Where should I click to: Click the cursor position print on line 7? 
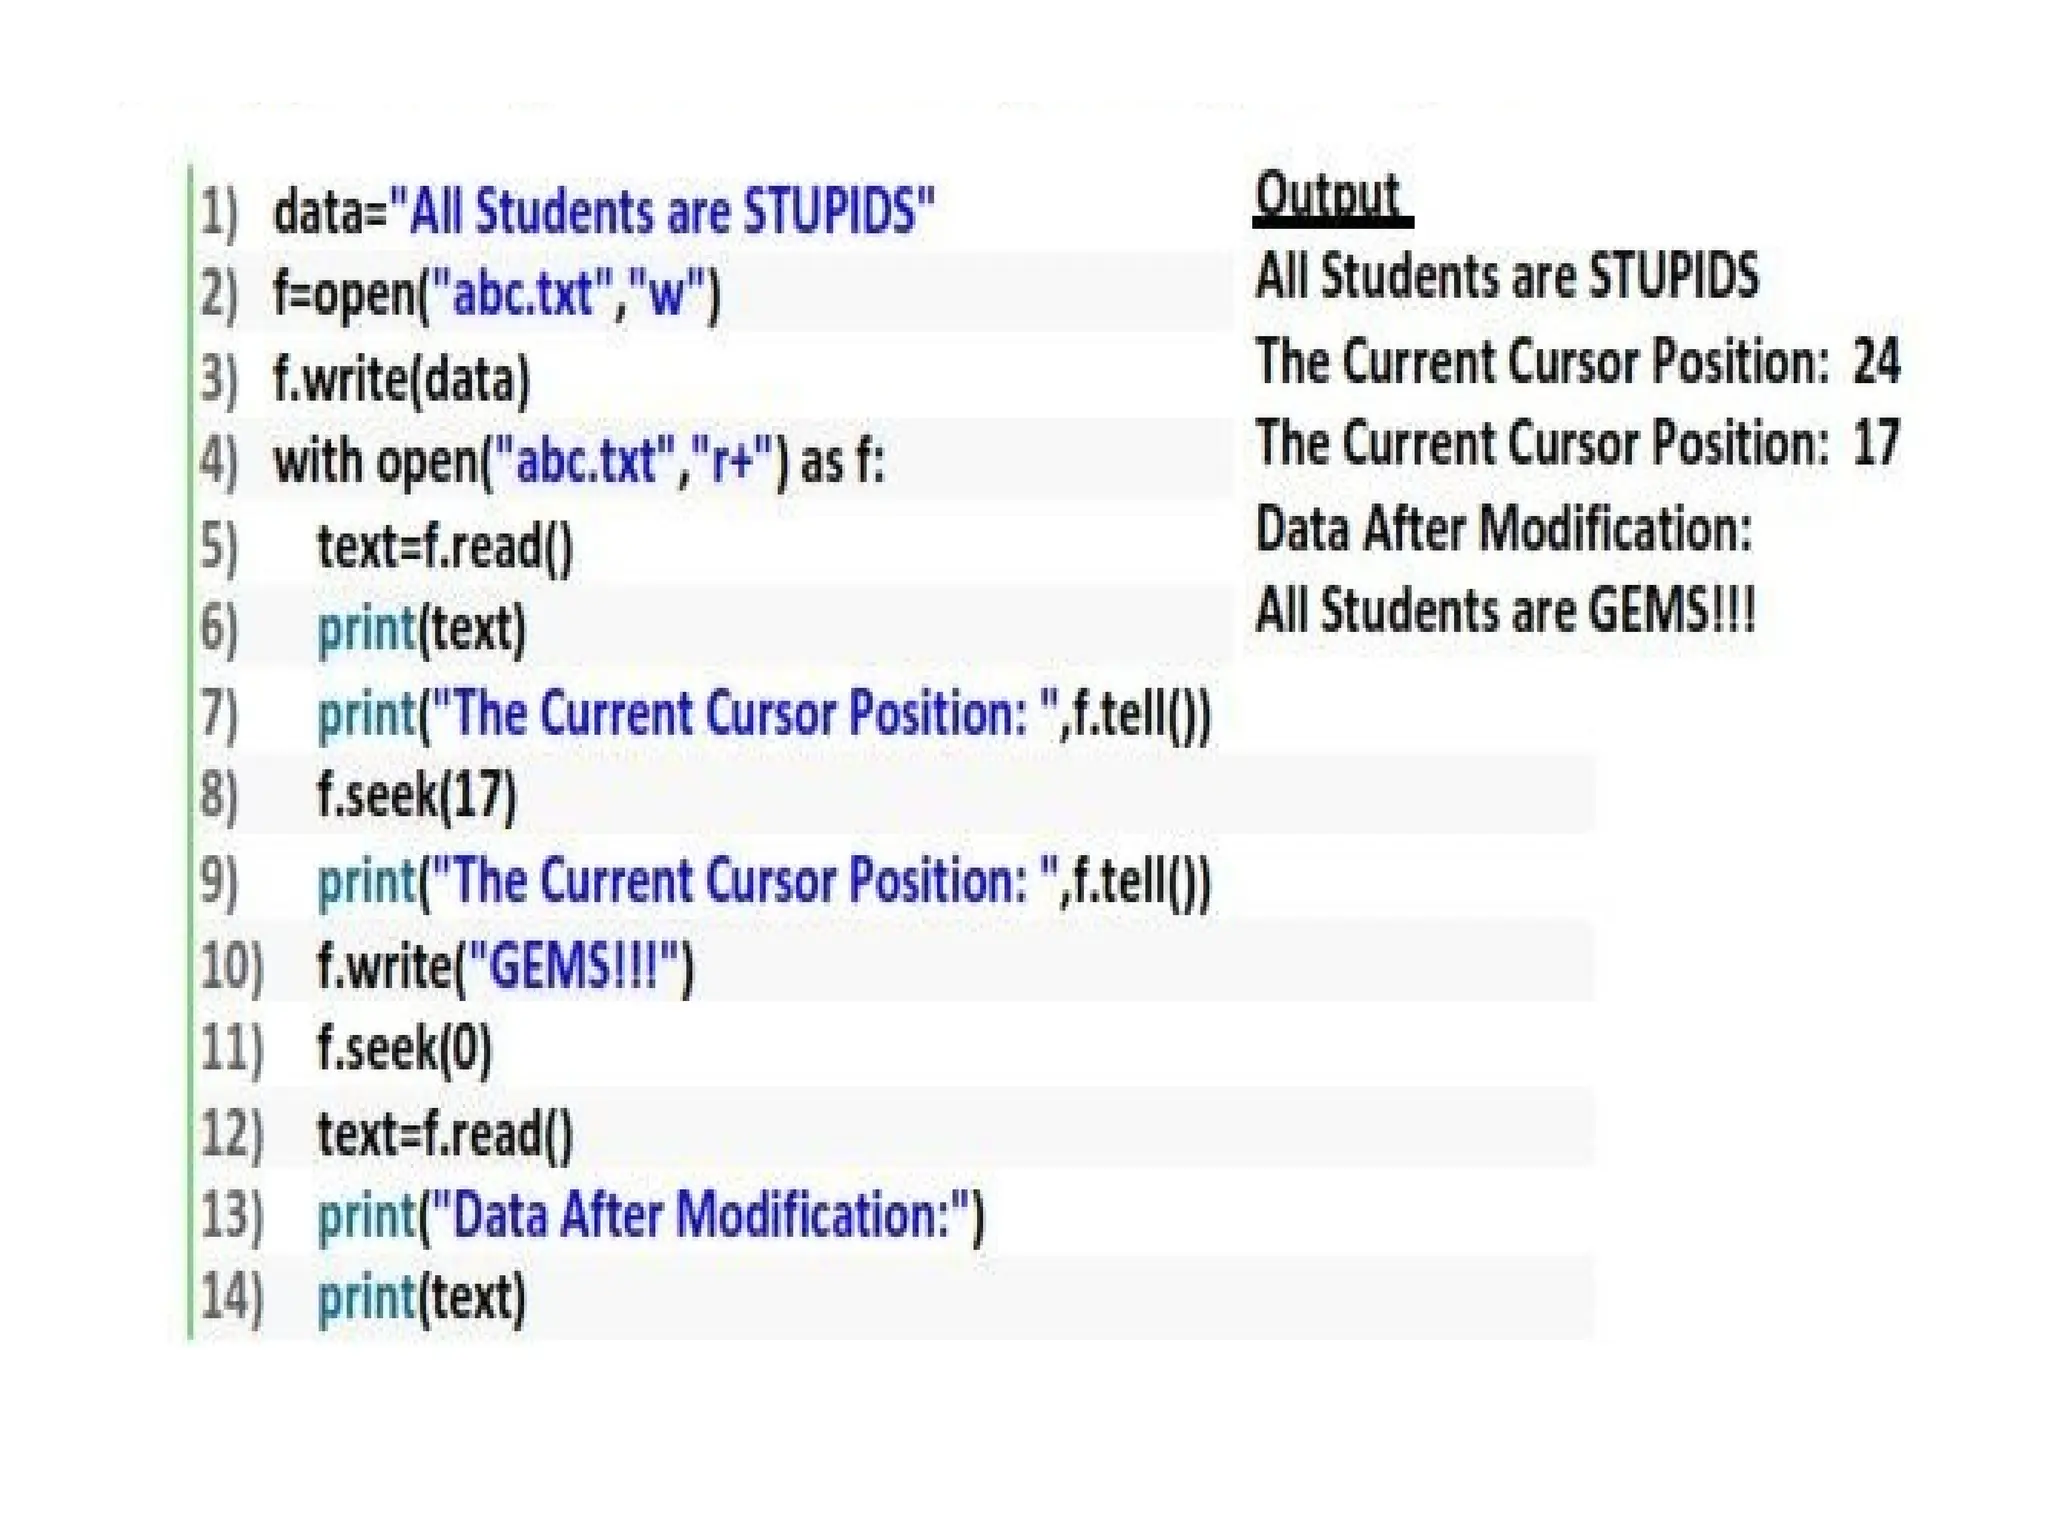764,714
